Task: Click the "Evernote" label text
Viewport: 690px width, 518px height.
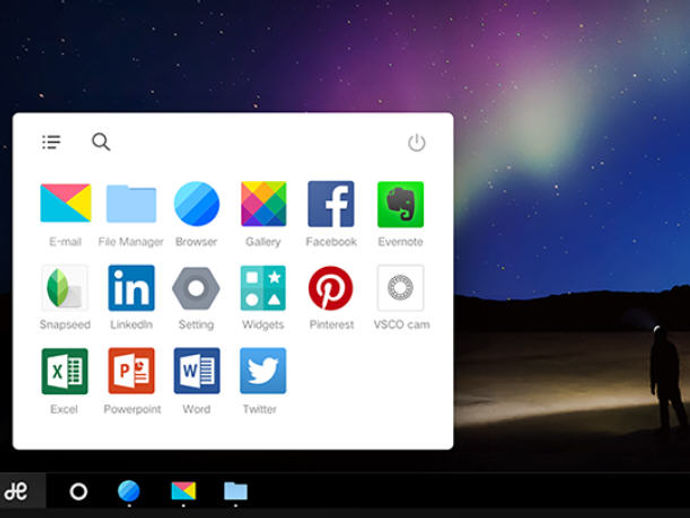Action: (x=400, y=242)
